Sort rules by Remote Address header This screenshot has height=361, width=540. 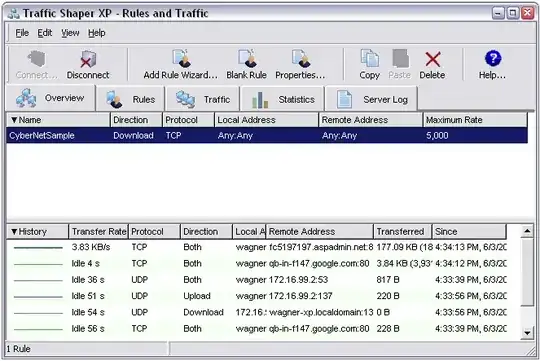[371, 120]
